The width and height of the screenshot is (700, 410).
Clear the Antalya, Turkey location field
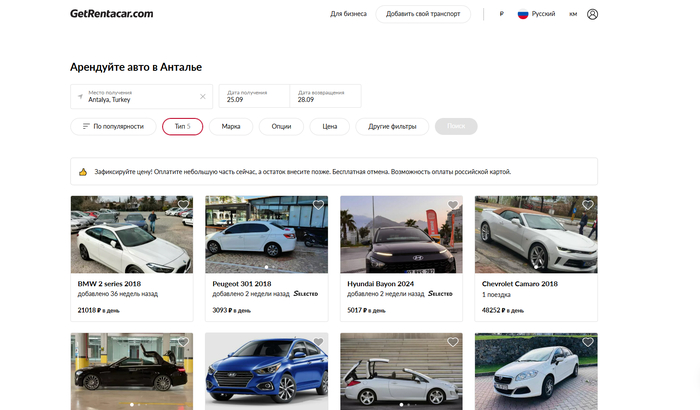pyautogui.click(x=203, y=97)
